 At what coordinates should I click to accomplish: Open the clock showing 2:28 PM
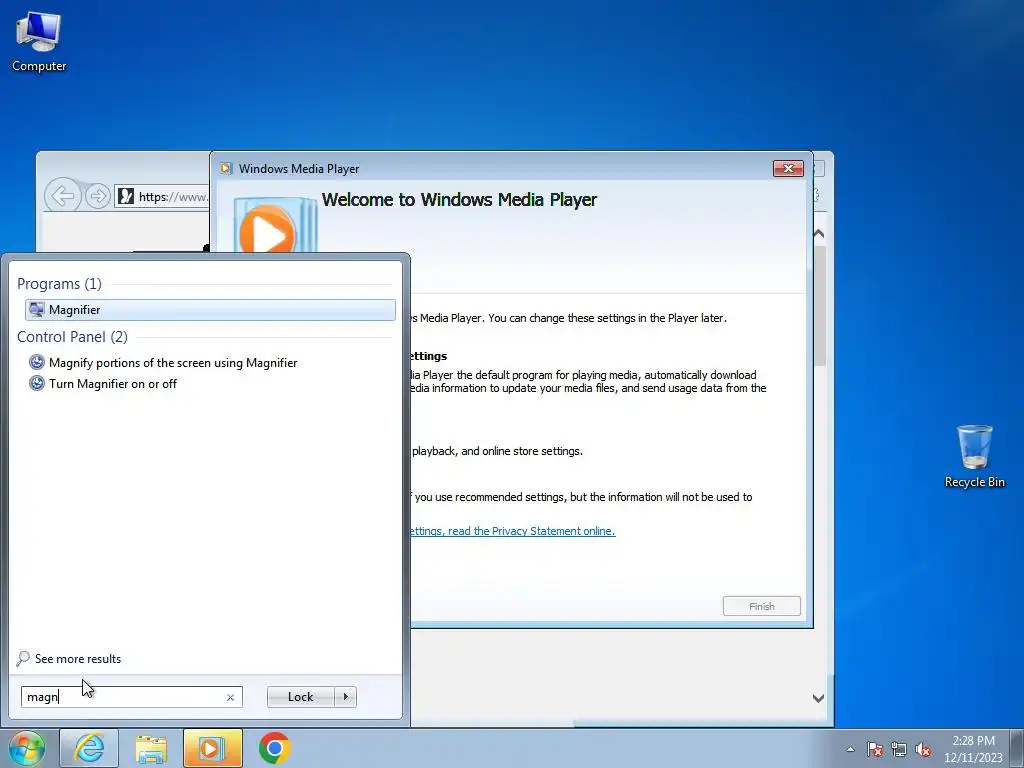click(973, 749)
